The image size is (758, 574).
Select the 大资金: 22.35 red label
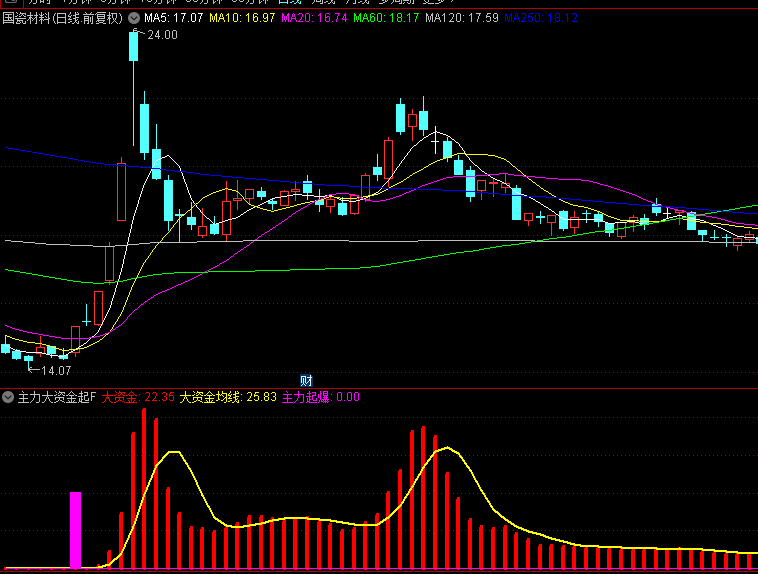138,397
